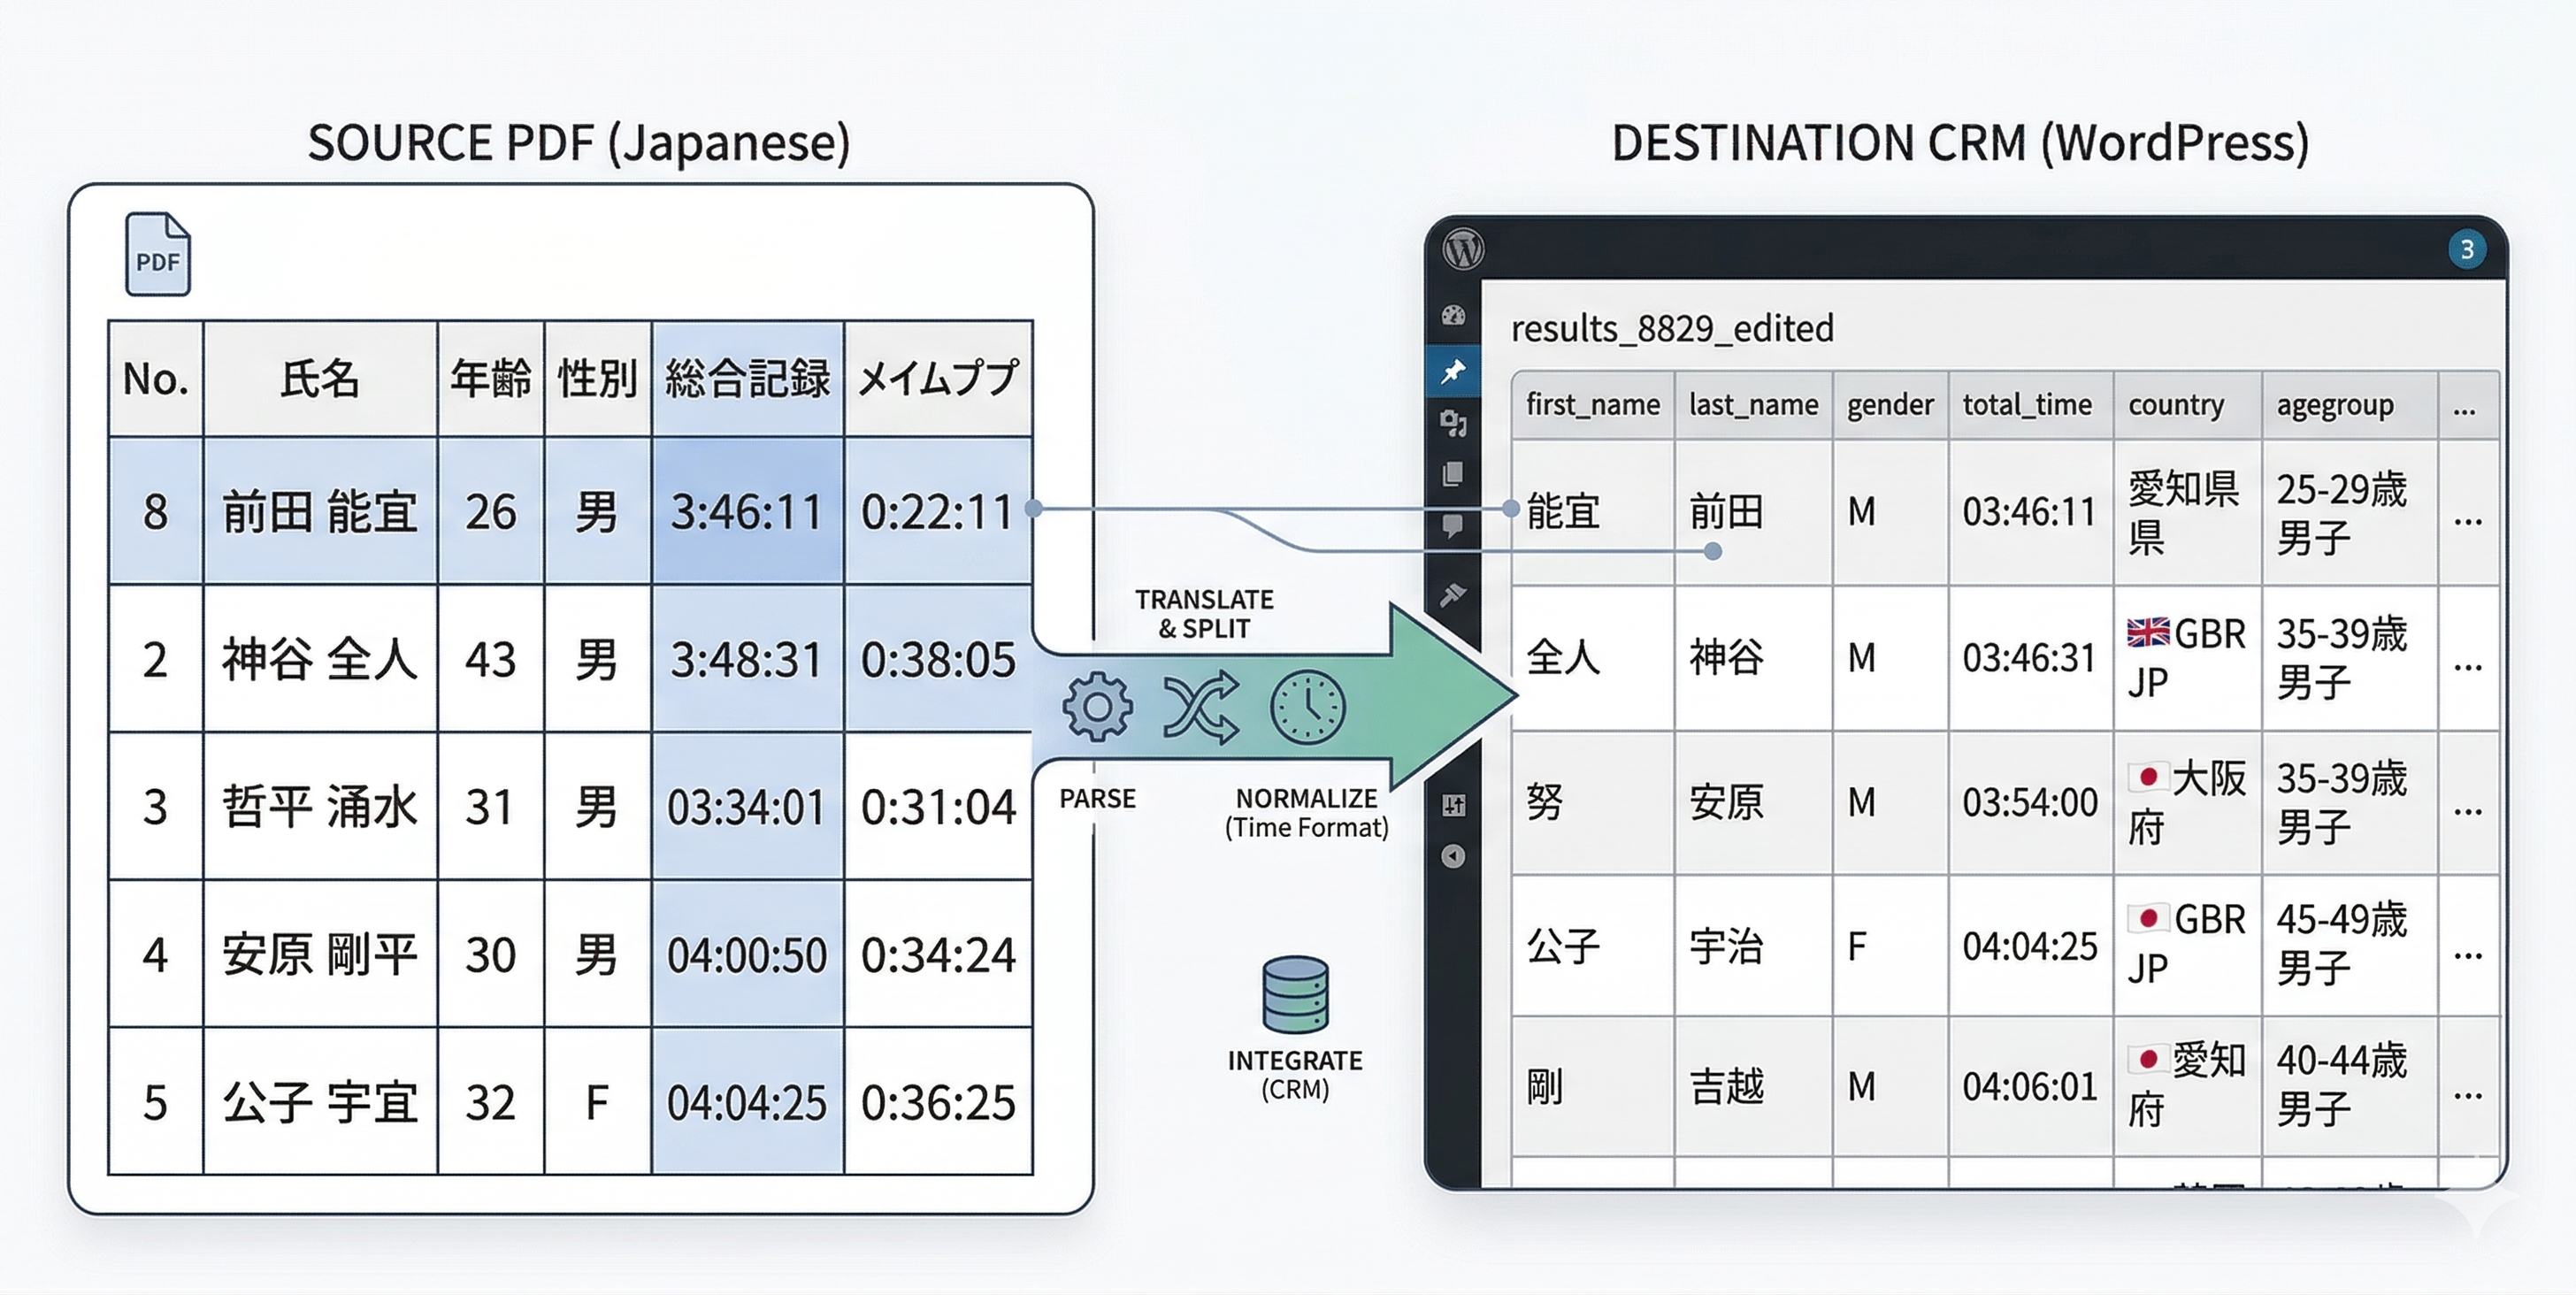Select the Posts pushpin icon
Screen dimensions: 2576x1295
[x=1453, y=371]
